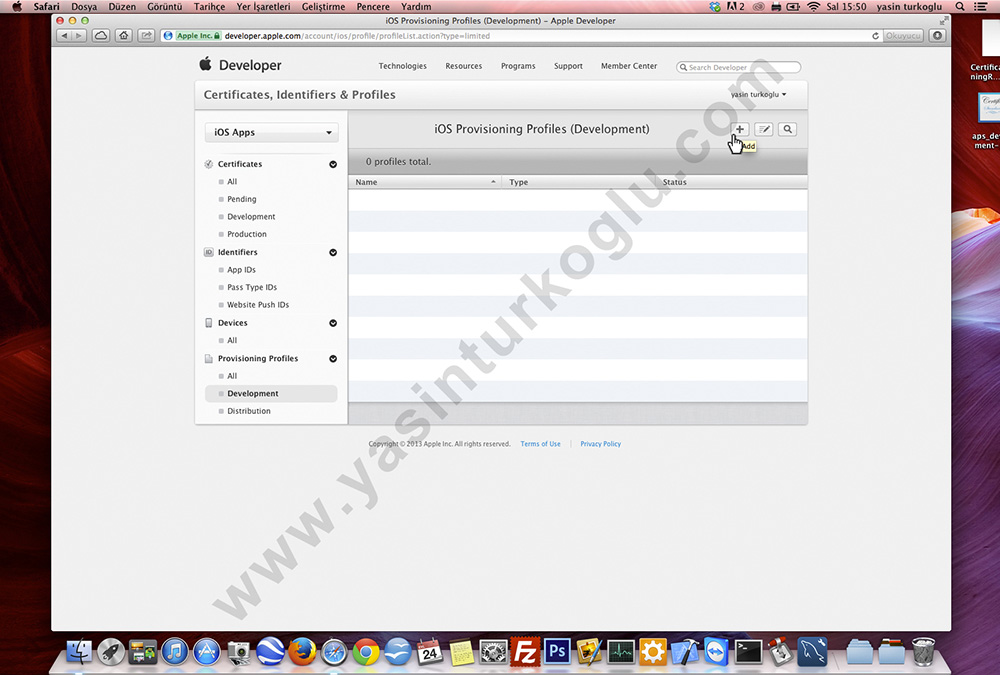1000x675 pixels.
Task: Open Pass Type IDs
Action: (x=252, y=287)
